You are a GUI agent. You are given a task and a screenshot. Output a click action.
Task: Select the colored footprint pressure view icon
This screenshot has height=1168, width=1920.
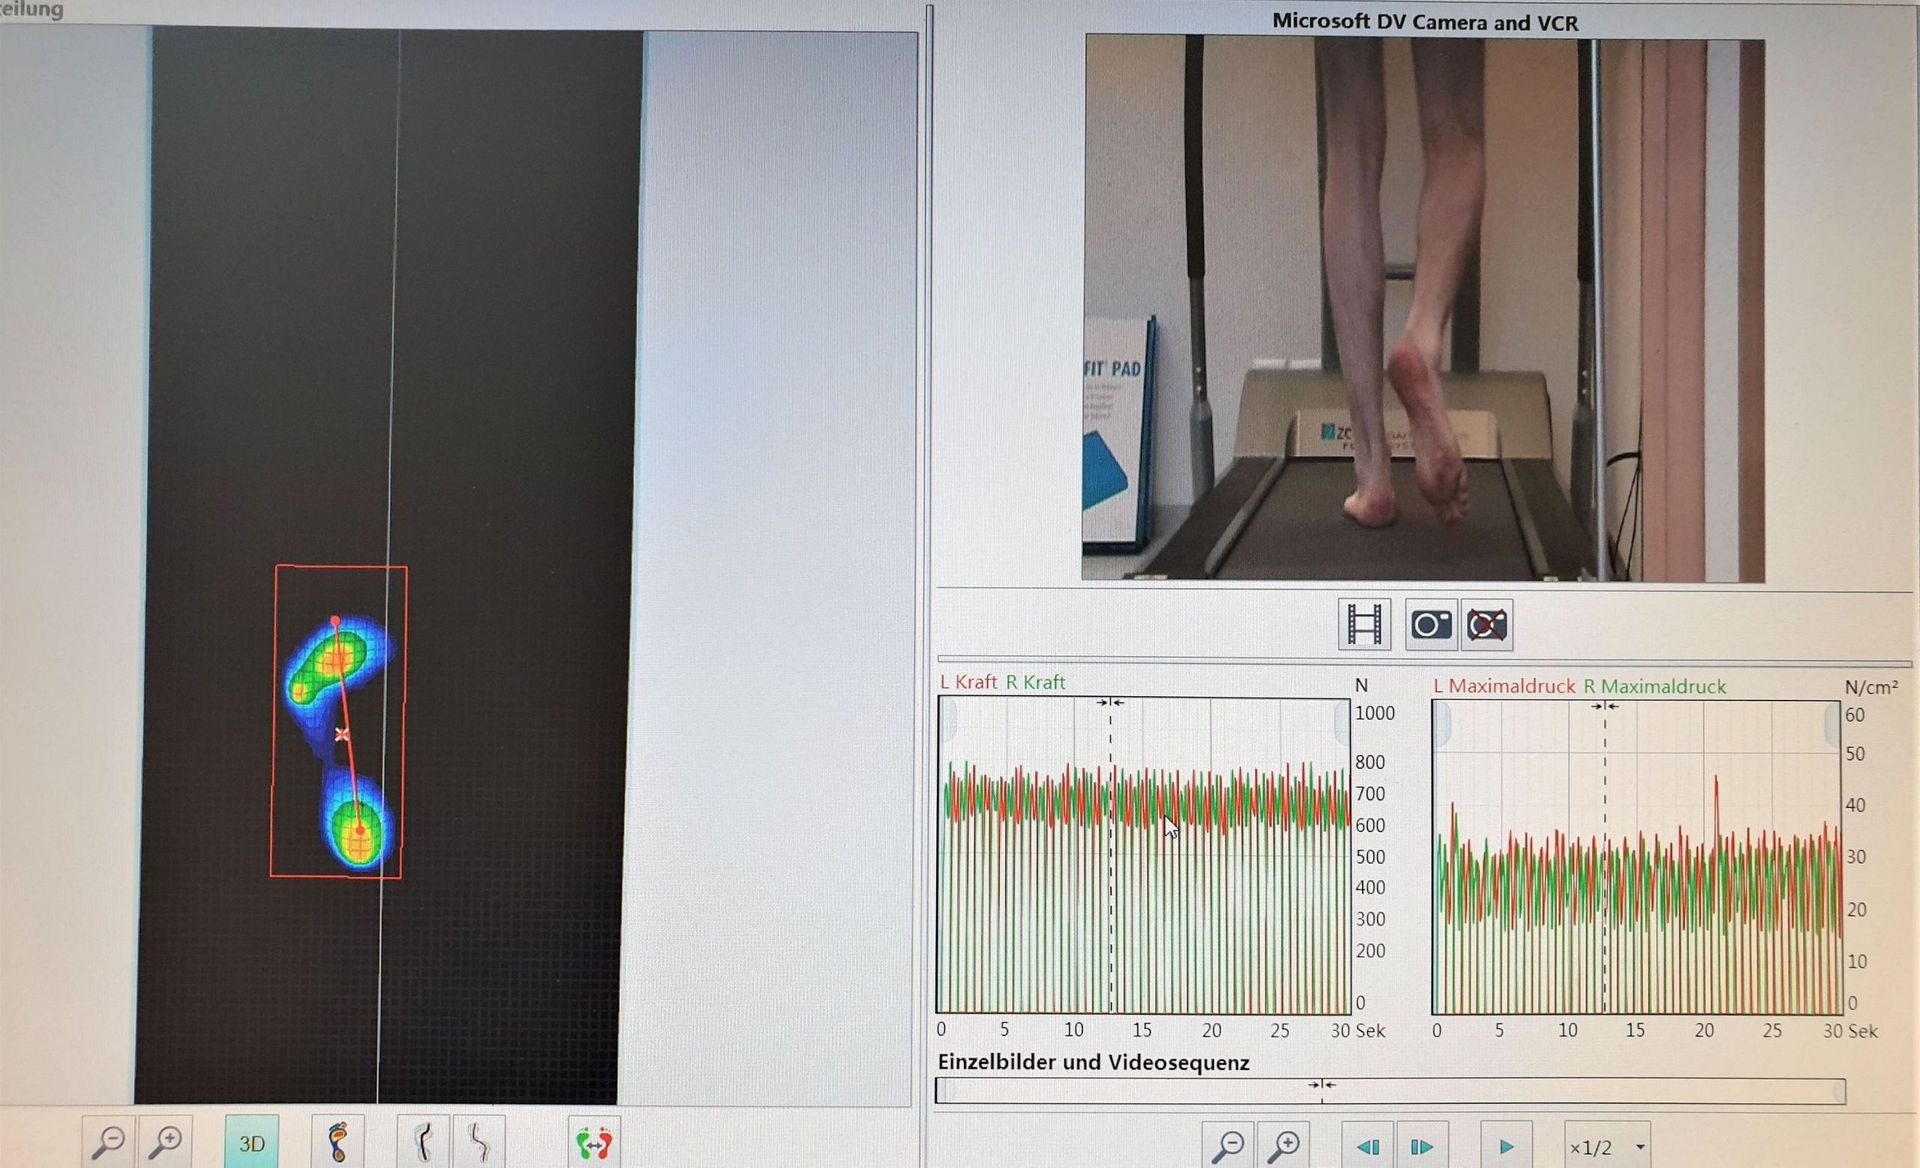coord(338,1141)
